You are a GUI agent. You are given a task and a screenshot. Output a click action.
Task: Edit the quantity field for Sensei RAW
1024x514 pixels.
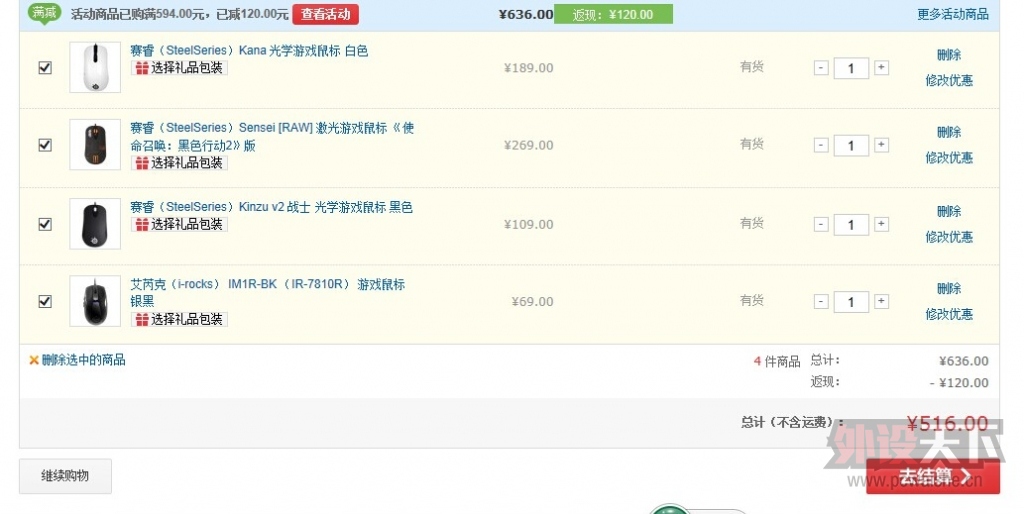click(851, 146)
